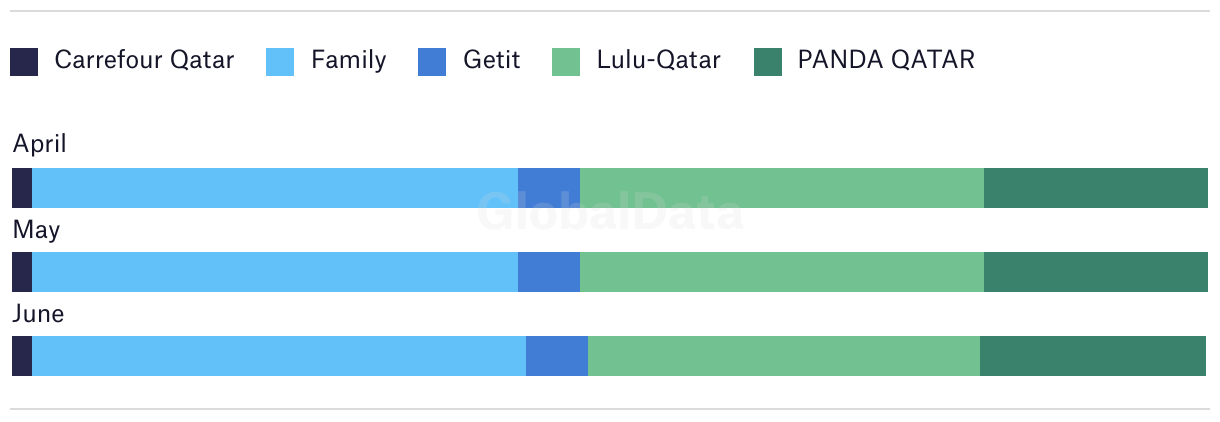Click the Lulu-Qatar segment in May bar
Image resolution: width=1220 pixels, height=422 pixels.
[x=782, y=272]
